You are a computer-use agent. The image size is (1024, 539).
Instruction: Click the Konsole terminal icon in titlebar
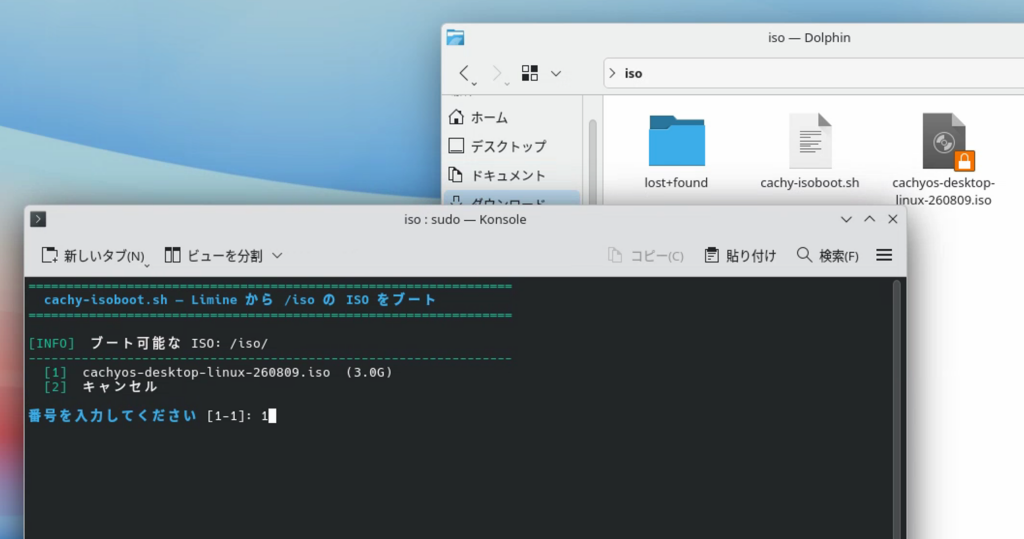38,219
